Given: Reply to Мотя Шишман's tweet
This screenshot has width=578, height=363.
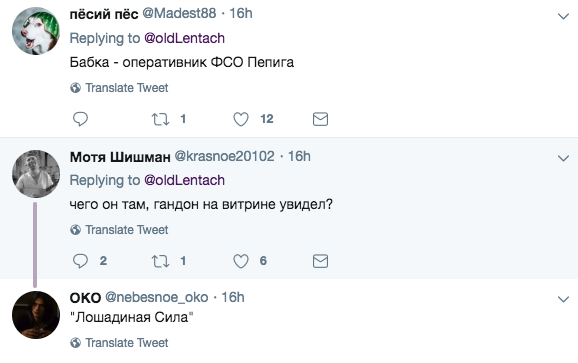Looking at the screenshot, I should pyautogui.click(x=80, y=261).
